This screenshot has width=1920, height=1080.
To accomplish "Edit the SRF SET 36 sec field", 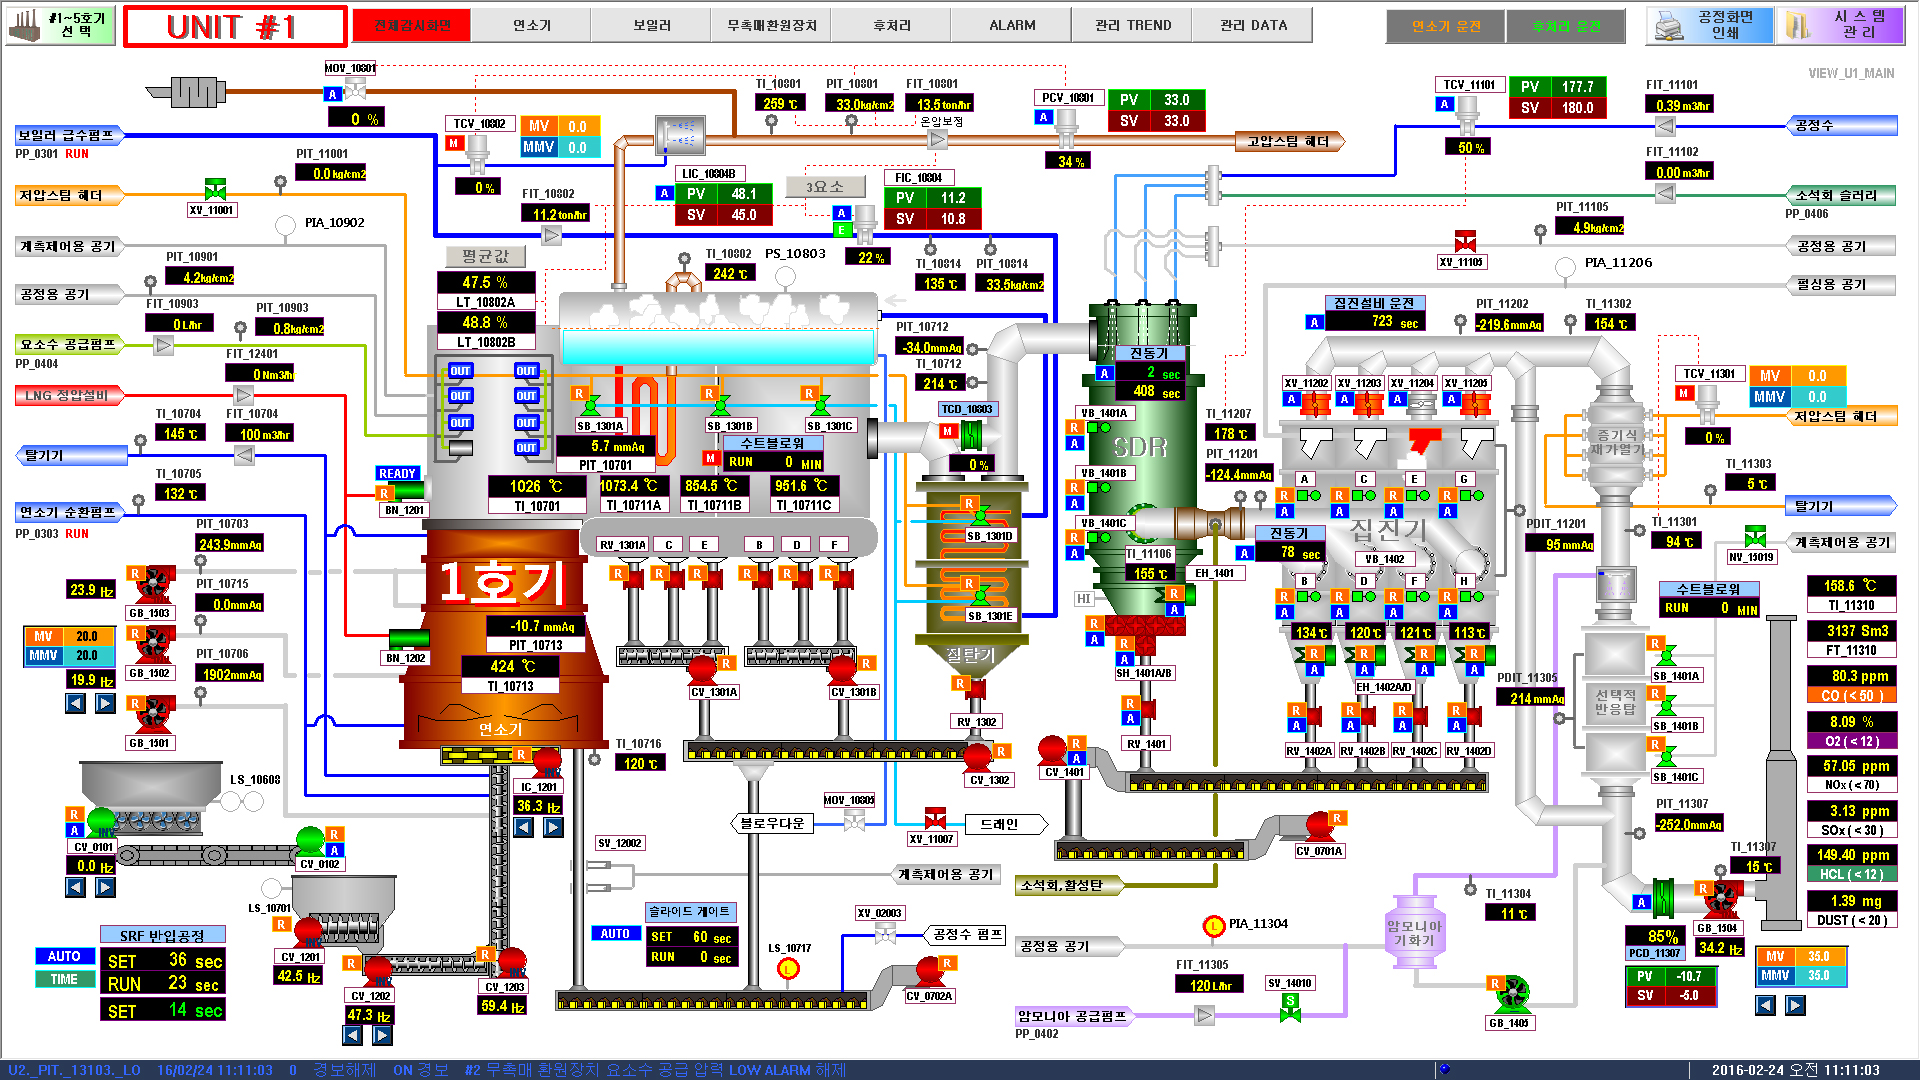I will [x=163, y=961].
